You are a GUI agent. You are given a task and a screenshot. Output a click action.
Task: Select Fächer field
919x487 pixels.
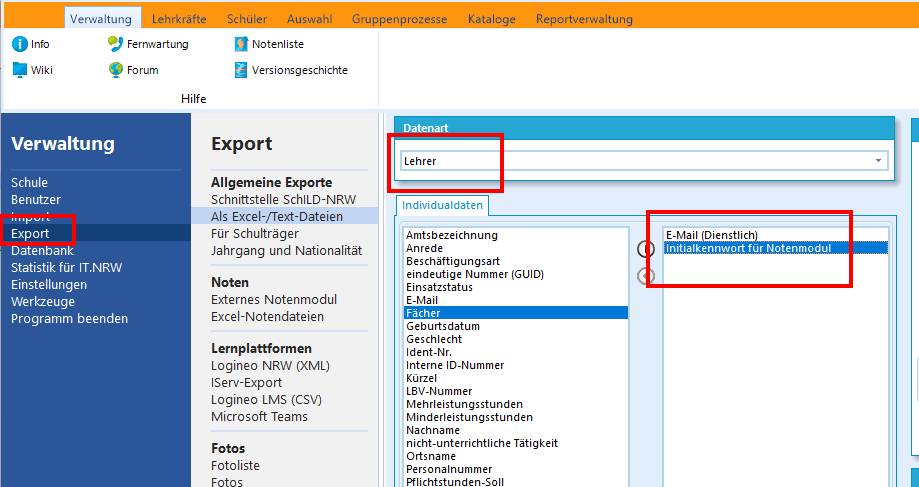click(x=516, y=313)
